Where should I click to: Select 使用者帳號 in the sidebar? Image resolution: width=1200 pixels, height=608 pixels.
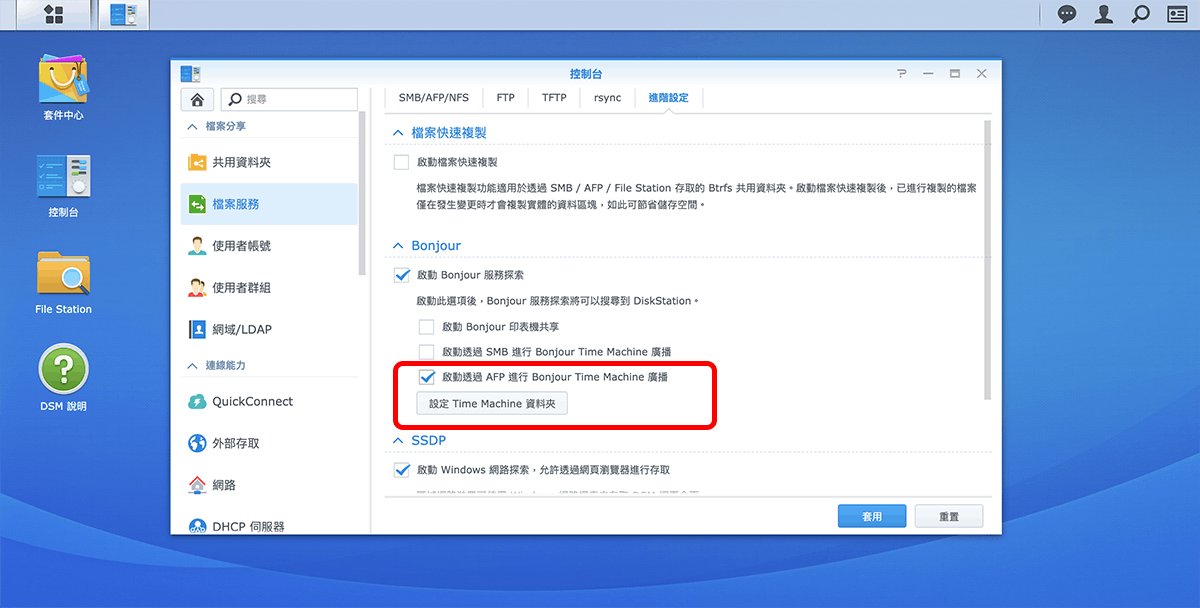click(x=269, y=246)
